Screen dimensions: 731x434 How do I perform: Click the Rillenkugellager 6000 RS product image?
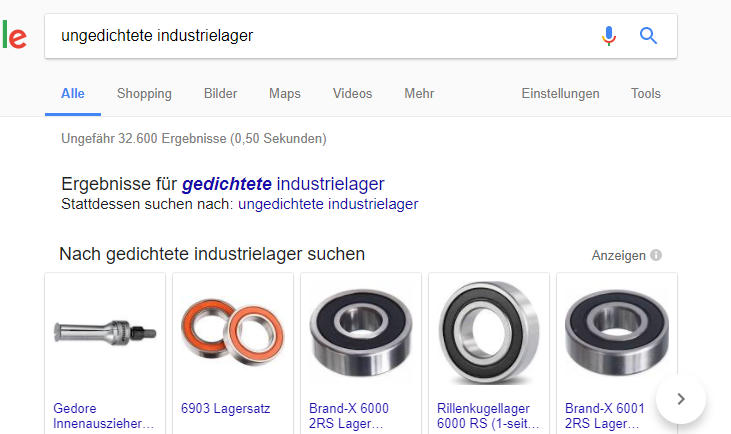pos(489,332)
